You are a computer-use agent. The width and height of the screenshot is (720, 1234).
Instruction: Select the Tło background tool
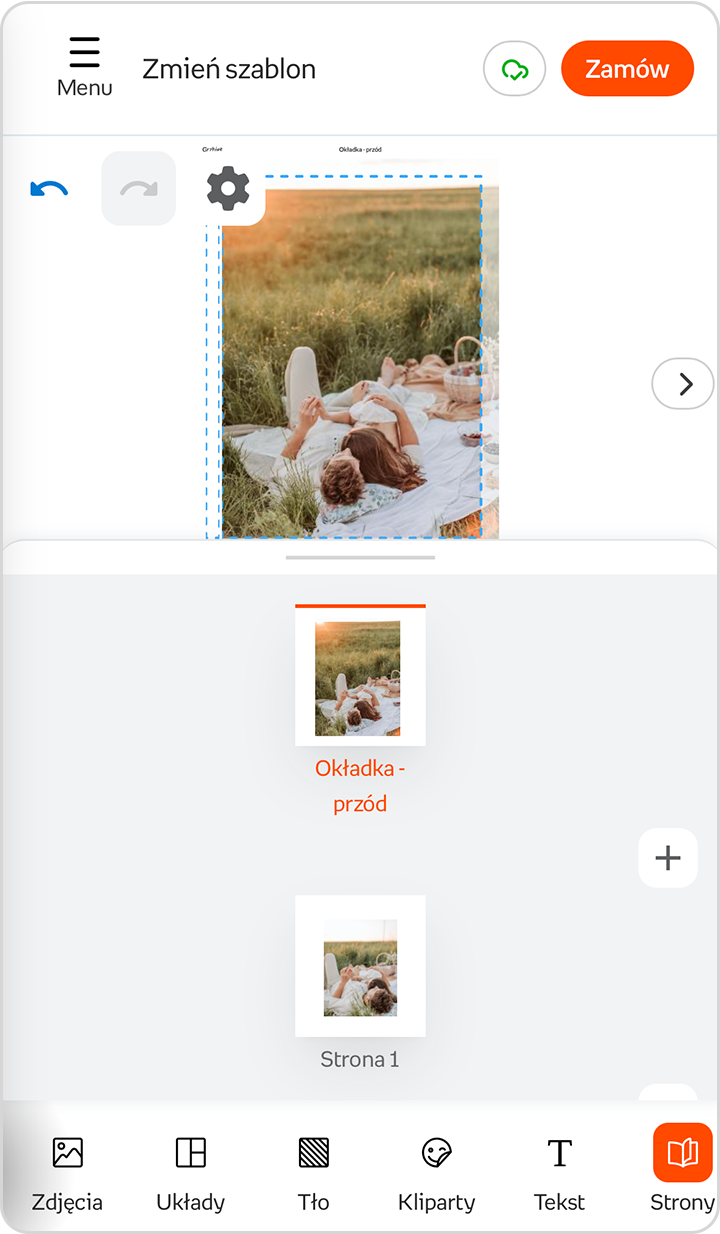coord(314,1168)
